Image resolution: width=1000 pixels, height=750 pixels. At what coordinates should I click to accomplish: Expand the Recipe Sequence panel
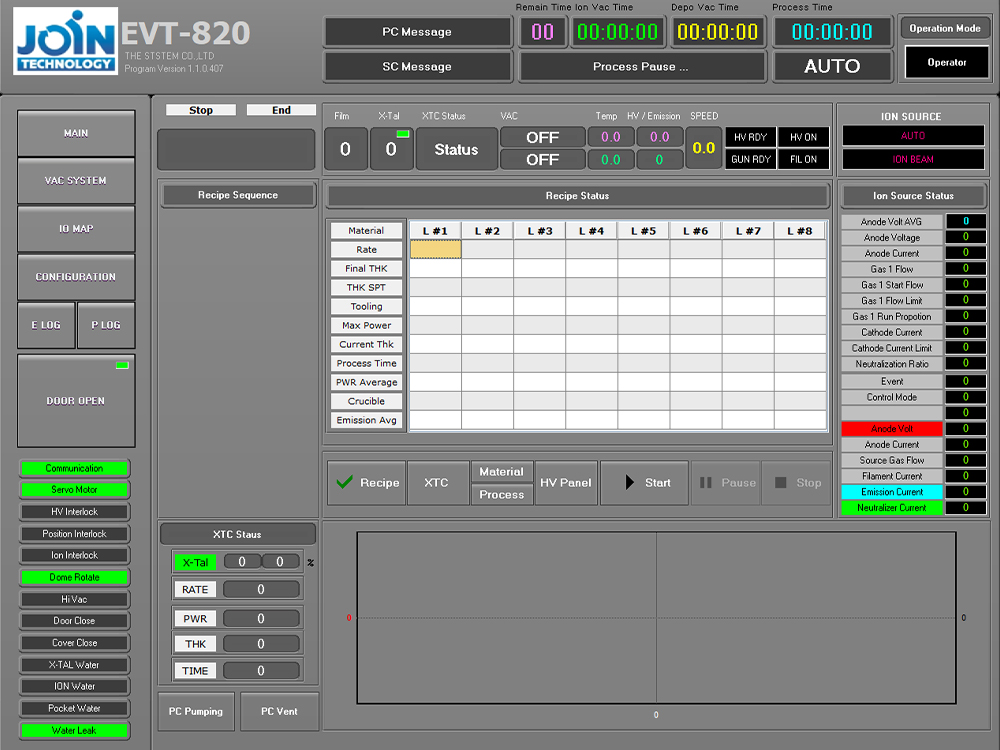pos(237,194)
